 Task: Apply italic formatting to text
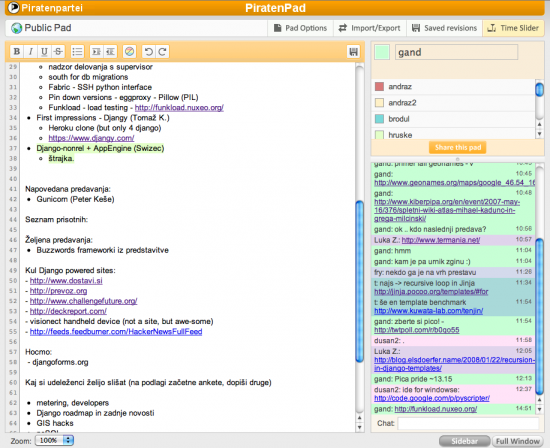pos(31,52)
